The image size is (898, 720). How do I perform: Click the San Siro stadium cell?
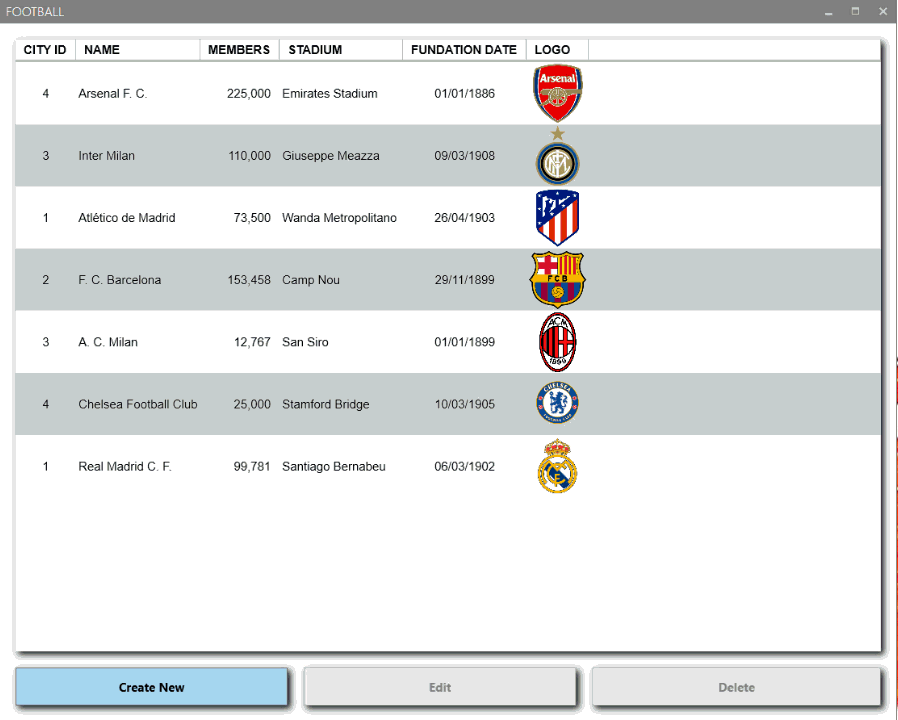(305, 342)
